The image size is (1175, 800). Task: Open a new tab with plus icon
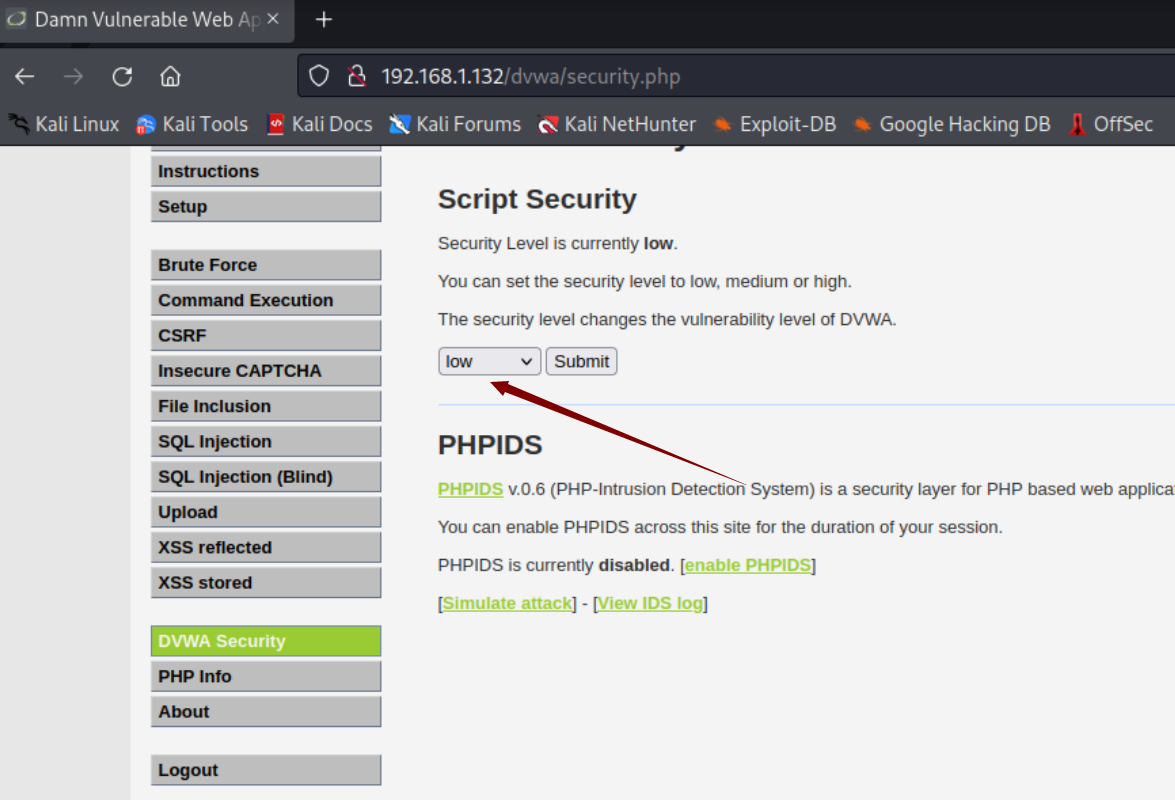(323, 20)
